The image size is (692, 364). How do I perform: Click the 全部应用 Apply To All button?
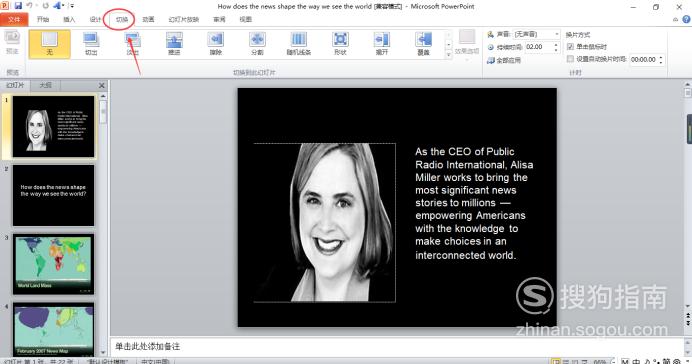point(504,60)
